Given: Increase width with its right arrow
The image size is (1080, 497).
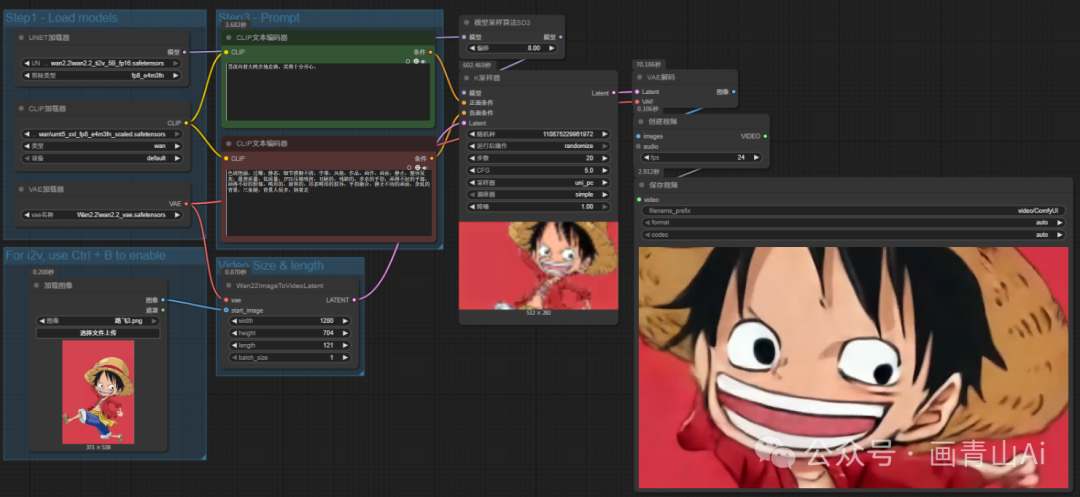Looking at the screenshot, I should tap(345, 321).
